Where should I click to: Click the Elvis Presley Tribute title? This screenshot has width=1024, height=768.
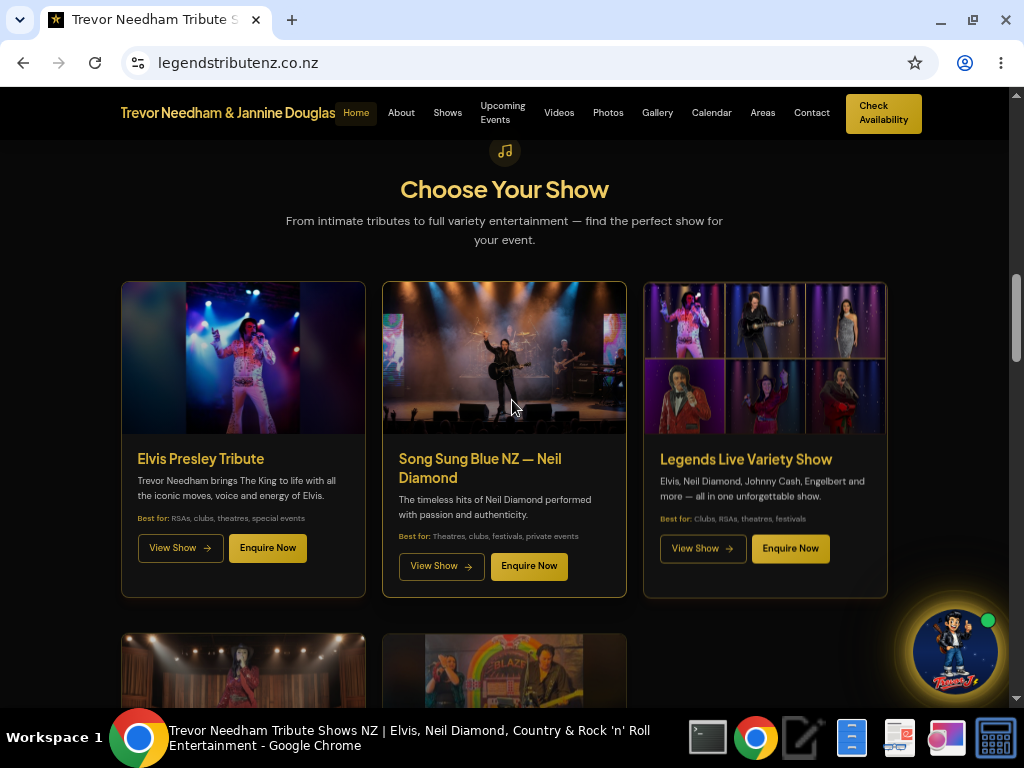tap(200, 459)
